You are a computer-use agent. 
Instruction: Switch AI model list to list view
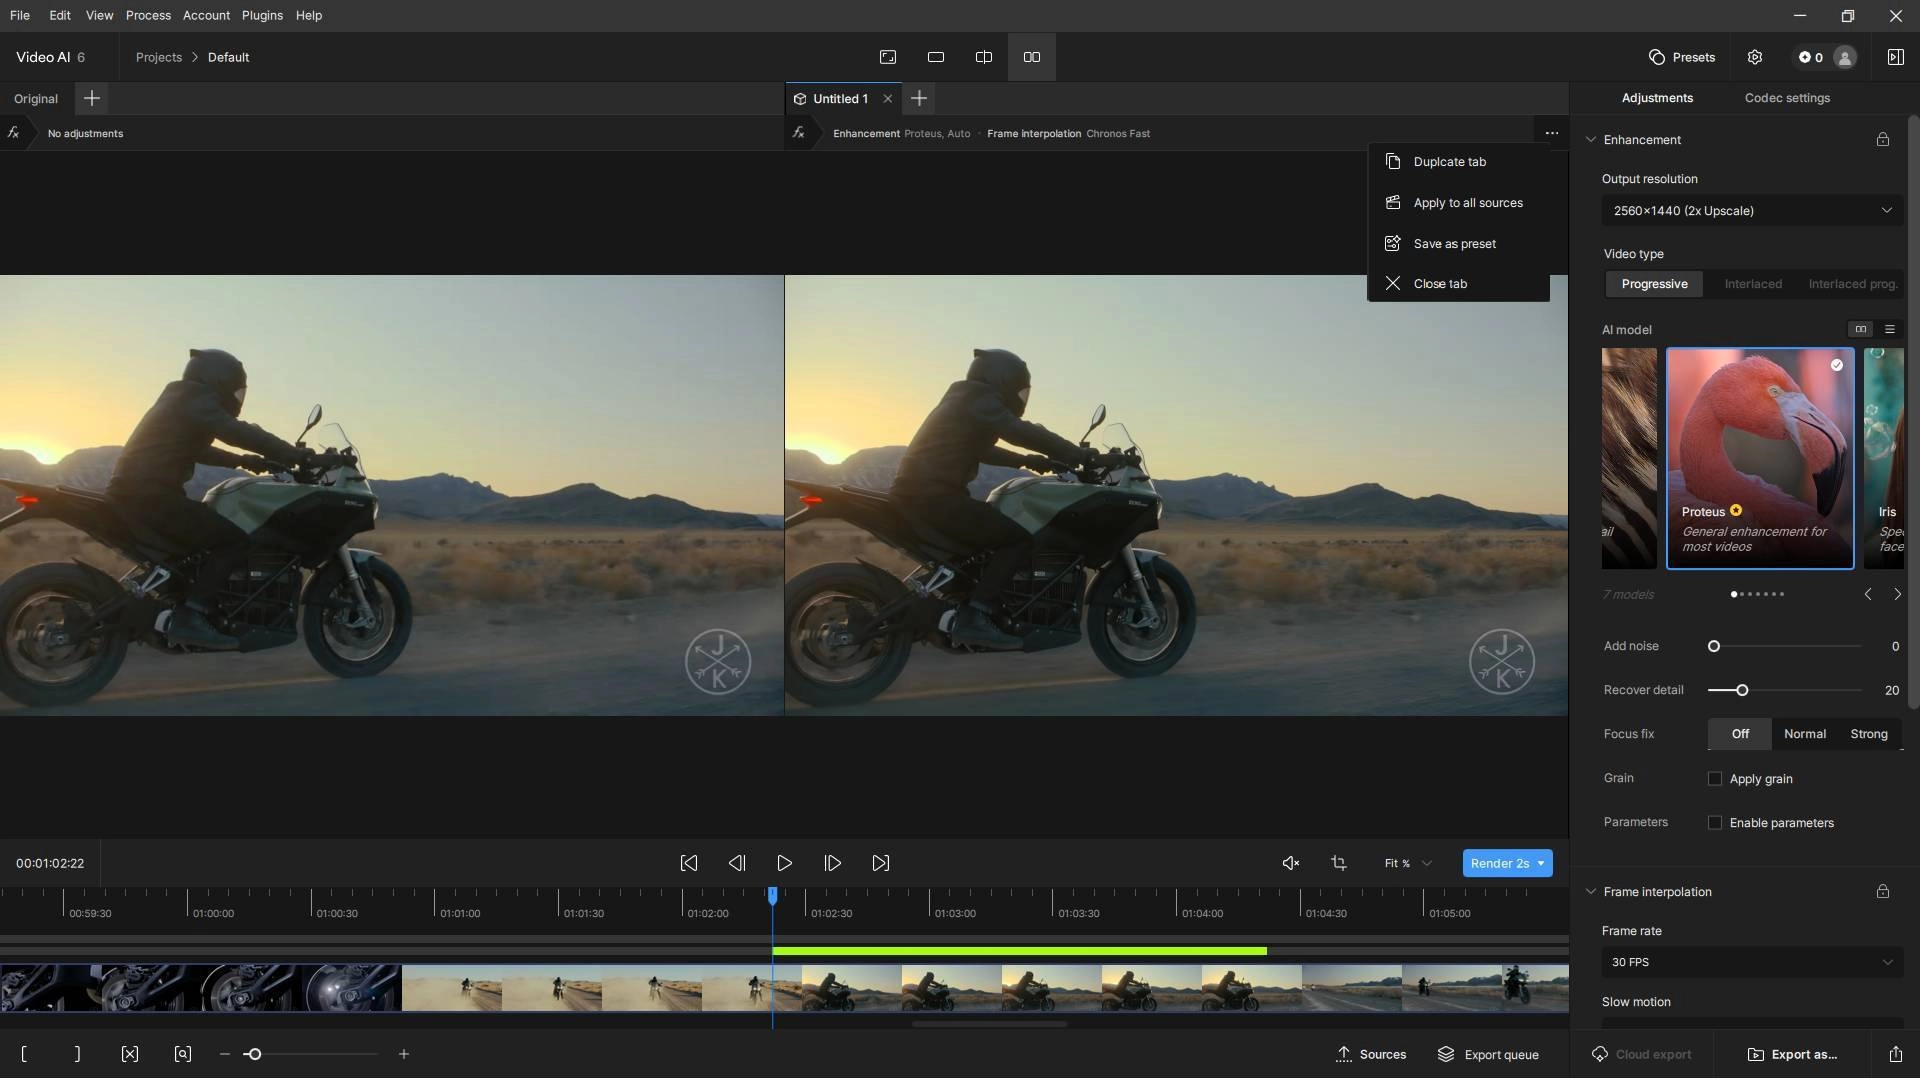(1890, 329)
